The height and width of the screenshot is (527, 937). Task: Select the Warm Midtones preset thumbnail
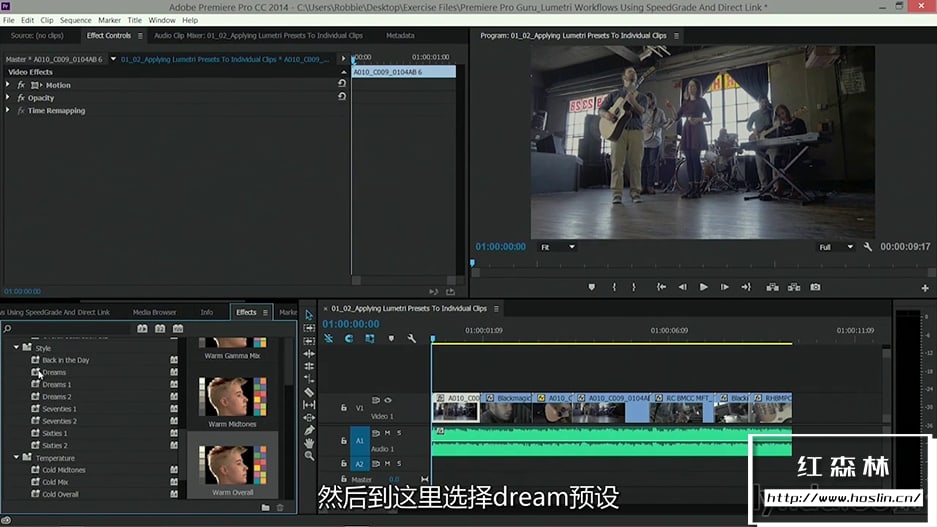pos(232,397)
